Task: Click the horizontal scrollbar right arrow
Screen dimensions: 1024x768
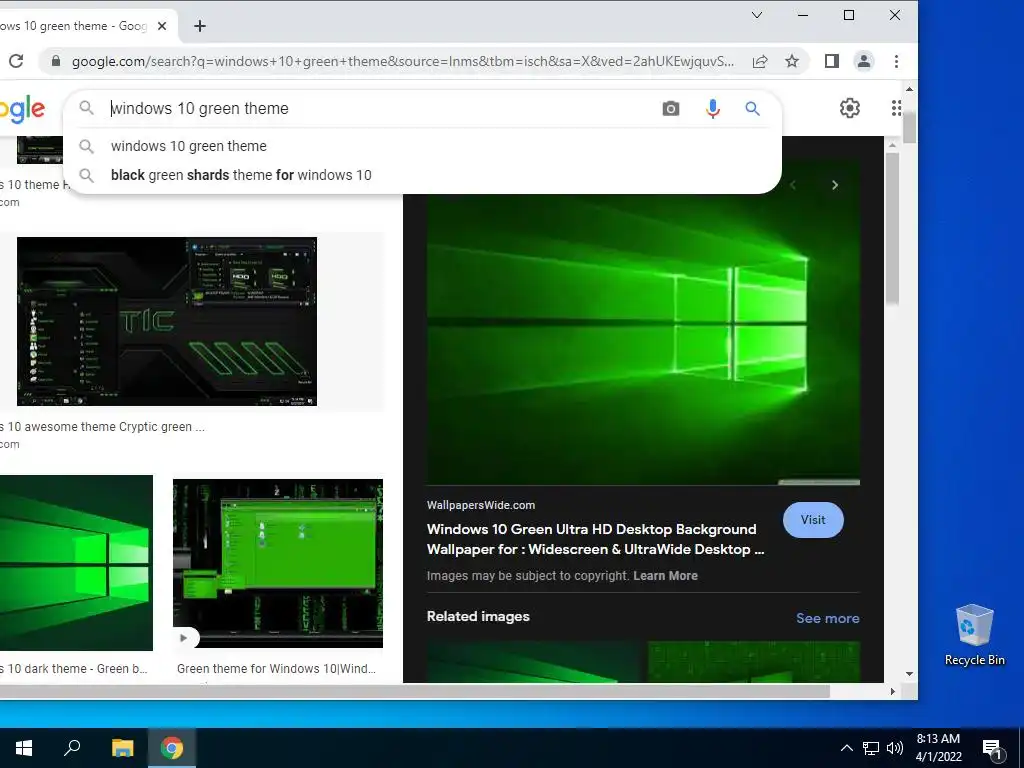Action: 892,691
